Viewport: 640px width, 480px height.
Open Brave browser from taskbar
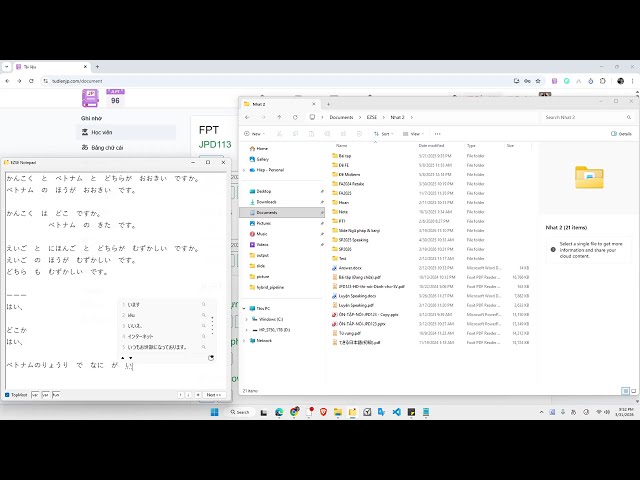tap(323, 412)
